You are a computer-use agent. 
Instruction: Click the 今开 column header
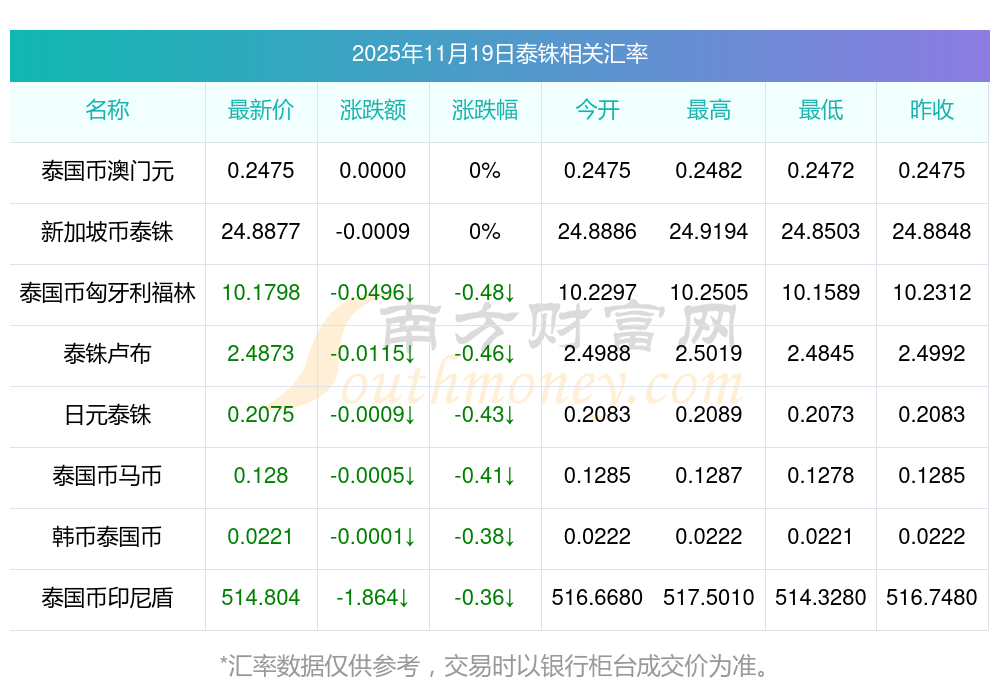[597, 111]
